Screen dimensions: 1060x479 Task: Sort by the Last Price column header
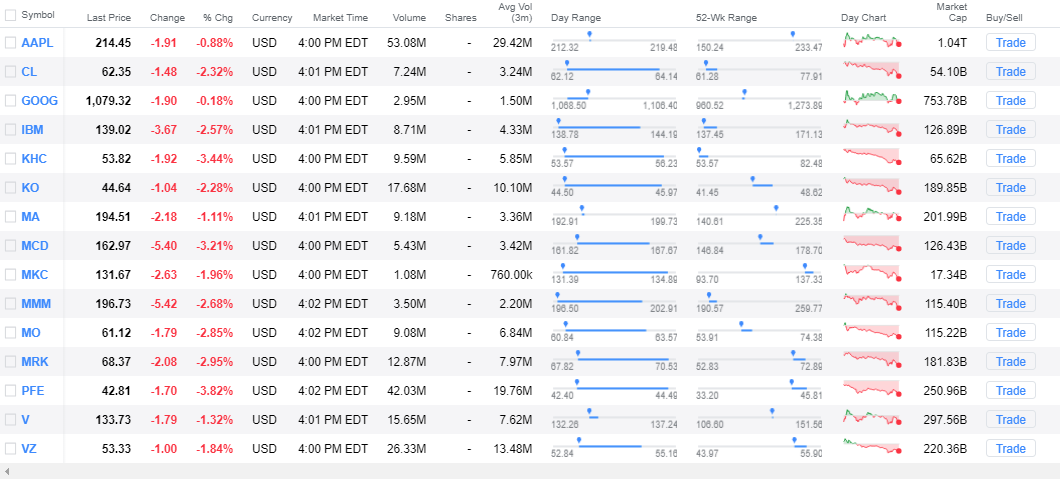109,18
